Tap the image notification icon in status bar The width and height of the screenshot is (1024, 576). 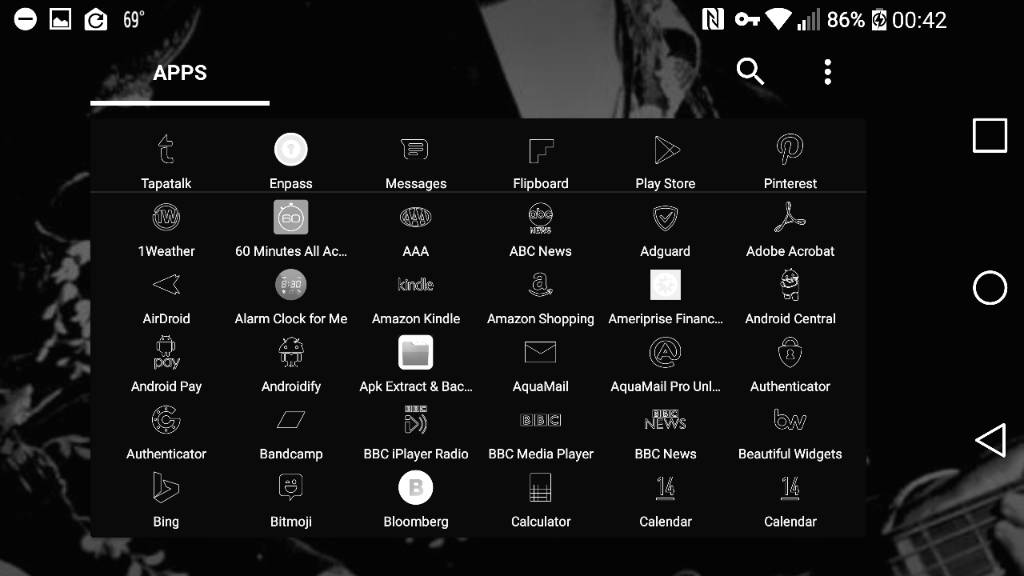click(x=60, y=20)
